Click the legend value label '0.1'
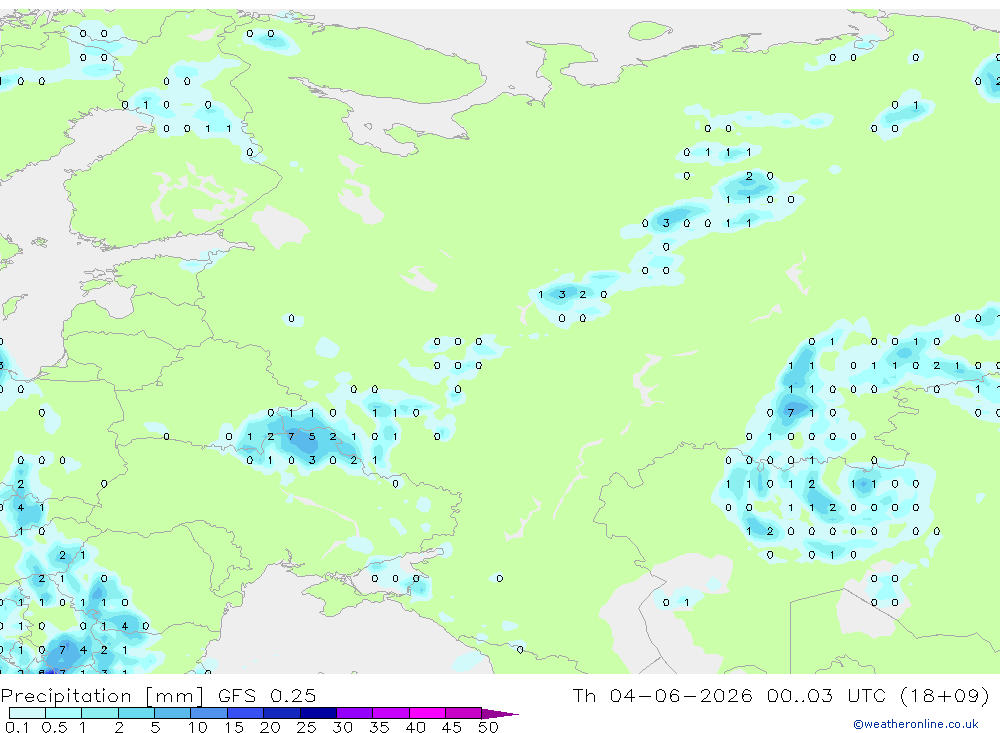1000x733 pixels. click(17, 727)
